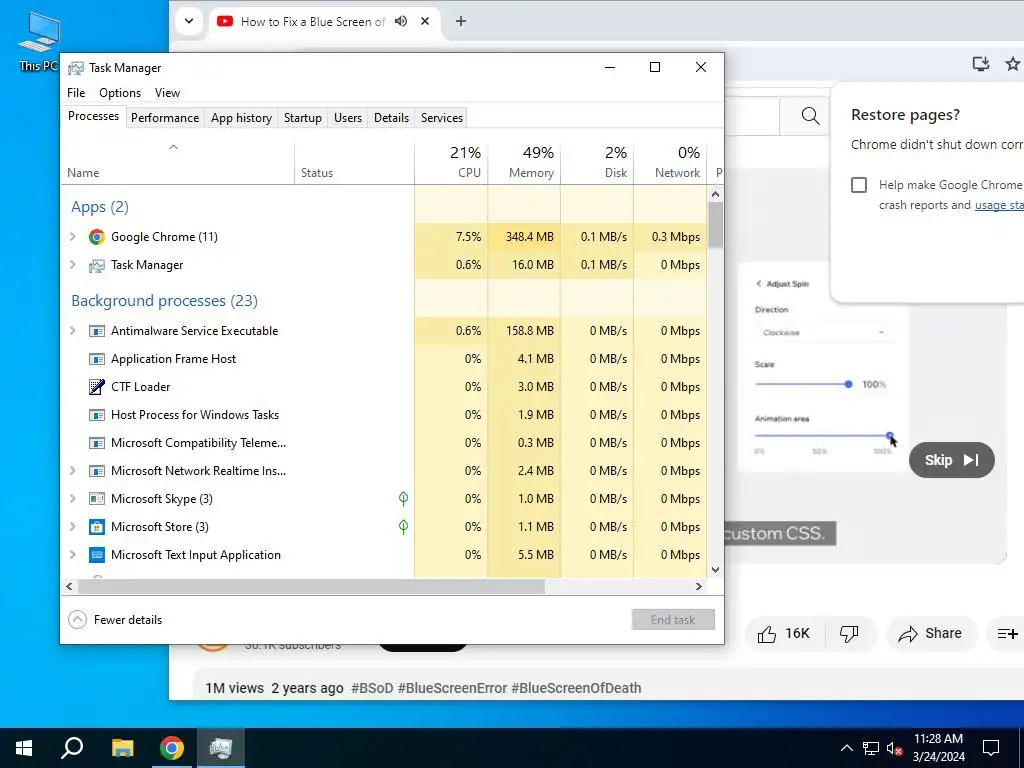This screenshot has width=1024, height=768.
Task: Click the #BSoD hashtag link
Action: coord(372,688)
